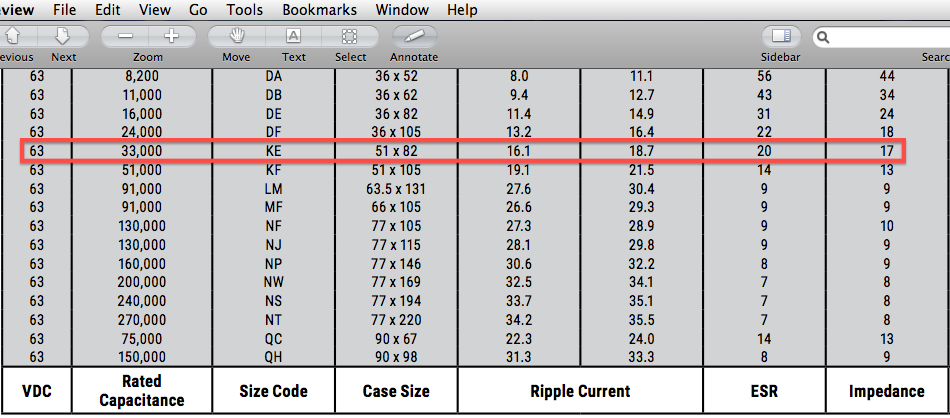Go to the Next page arrow
The image size is (950, 418).
[63, 36]
